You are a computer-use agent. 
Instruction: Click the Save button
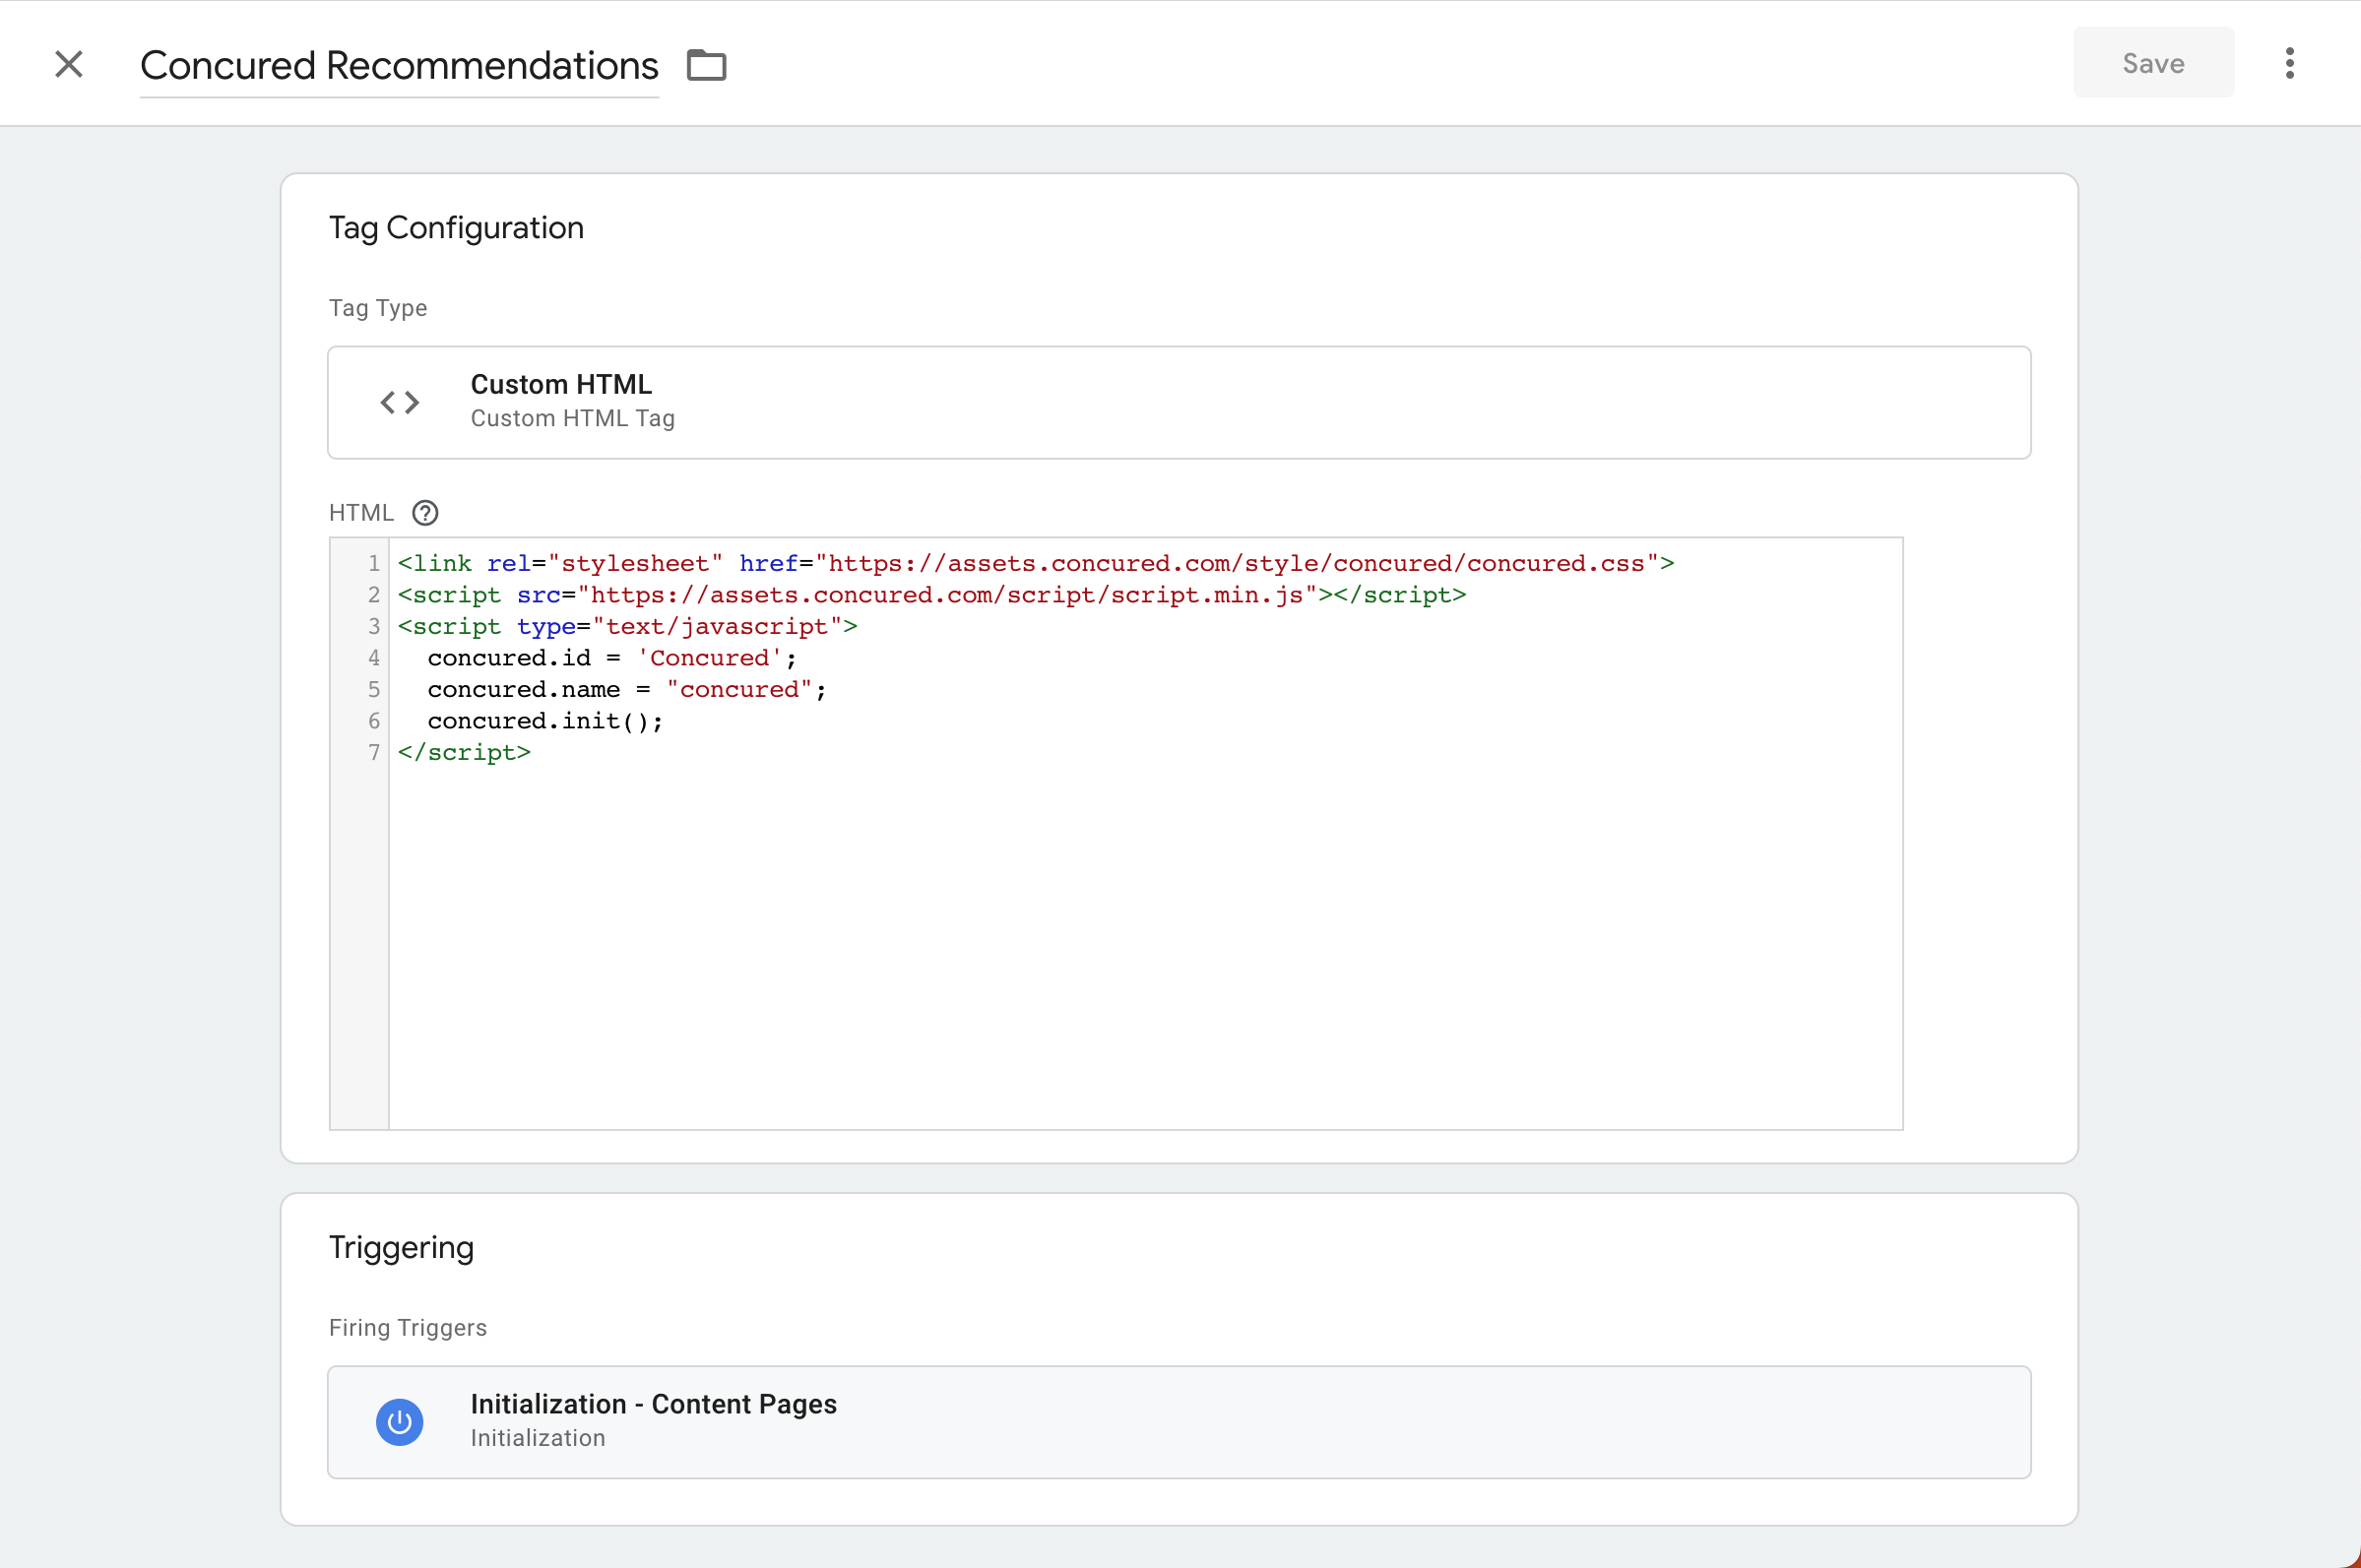(x=2153, y=62)
